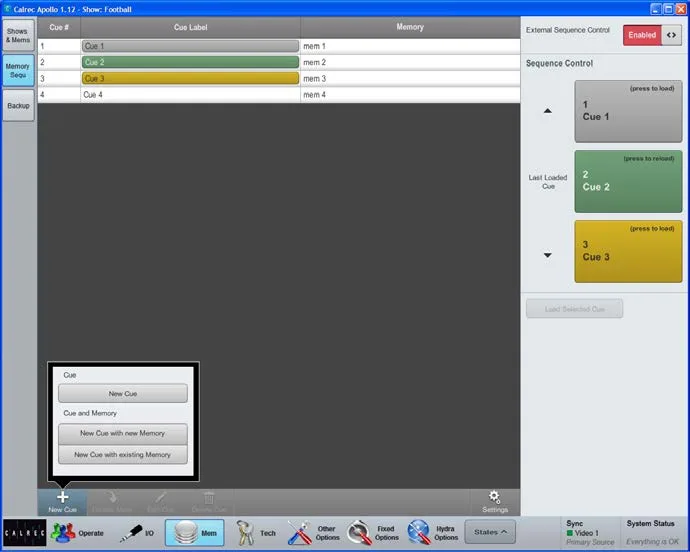Select the green Cue 2 label

190,62
